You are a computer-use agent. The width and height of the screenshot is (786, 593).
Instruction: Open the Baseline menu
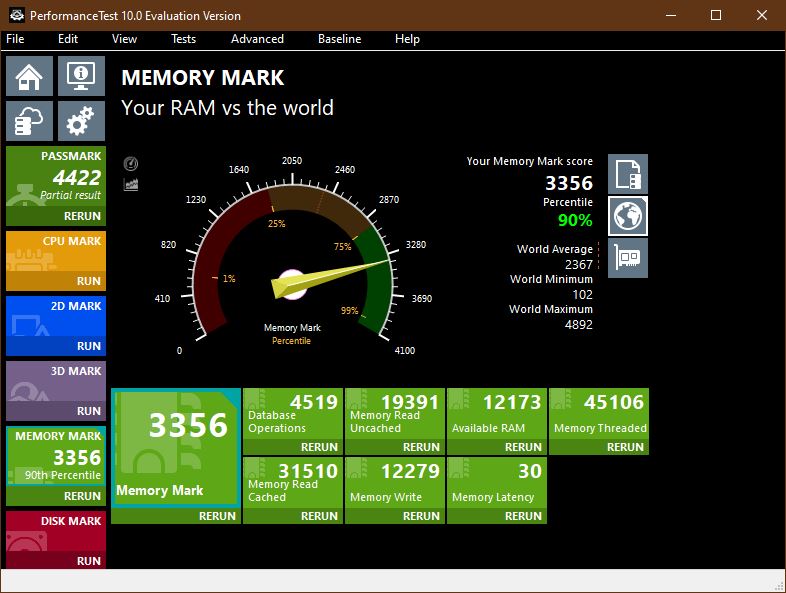[x=339, y=39]
